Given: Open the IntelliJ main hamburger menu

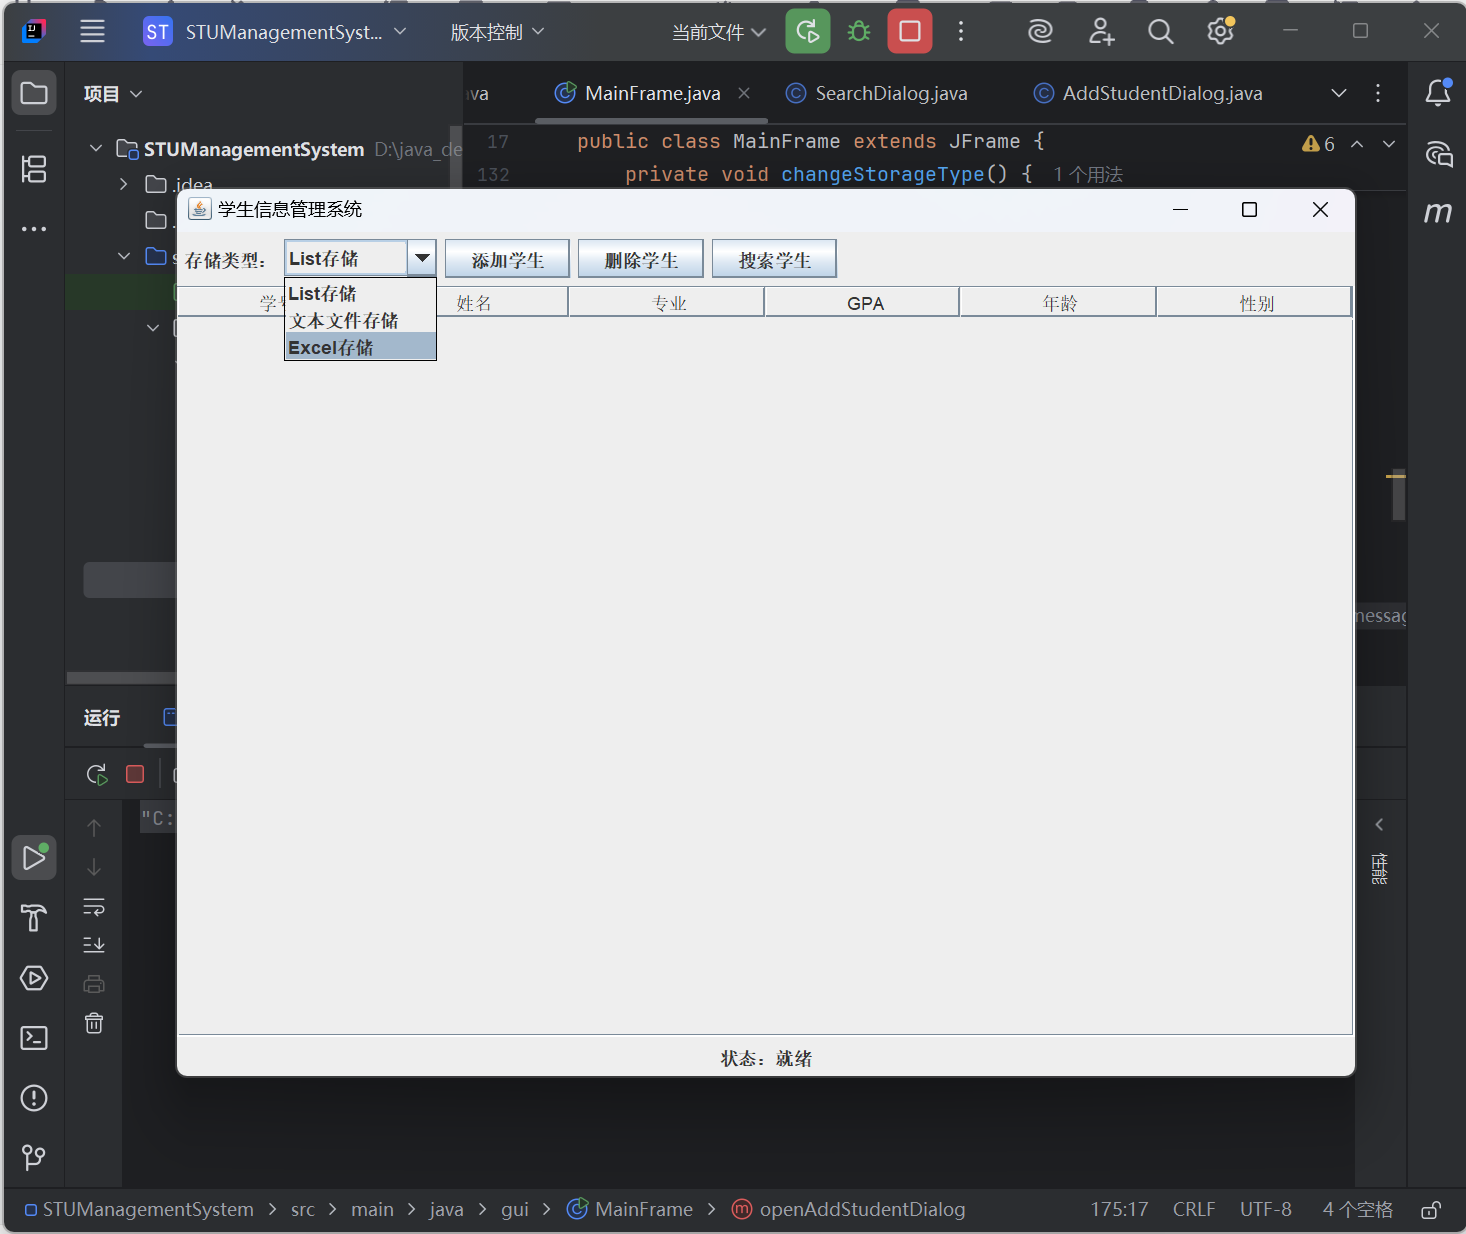Looking at the screenshot, I should tap(92, 32).
